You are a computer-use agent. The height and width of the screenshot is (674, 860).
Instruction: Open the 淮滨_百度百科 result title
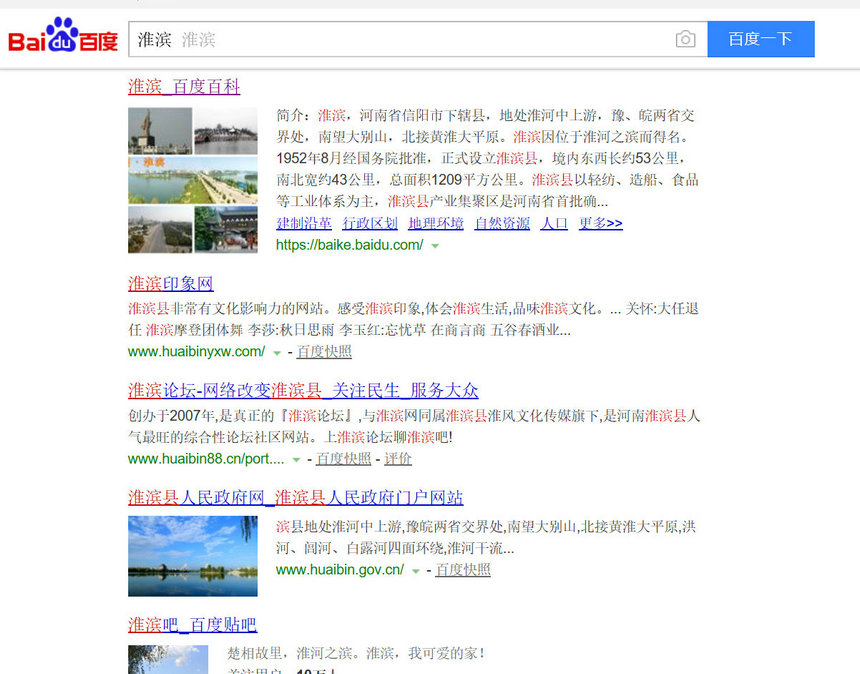(184, 87)
